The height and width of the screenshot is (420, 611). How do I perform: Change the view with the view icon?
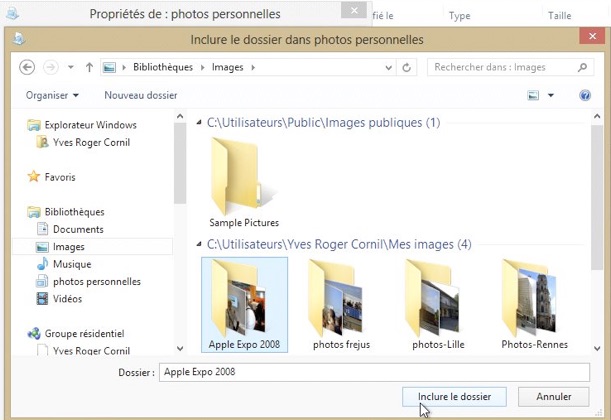pos(533,95)
